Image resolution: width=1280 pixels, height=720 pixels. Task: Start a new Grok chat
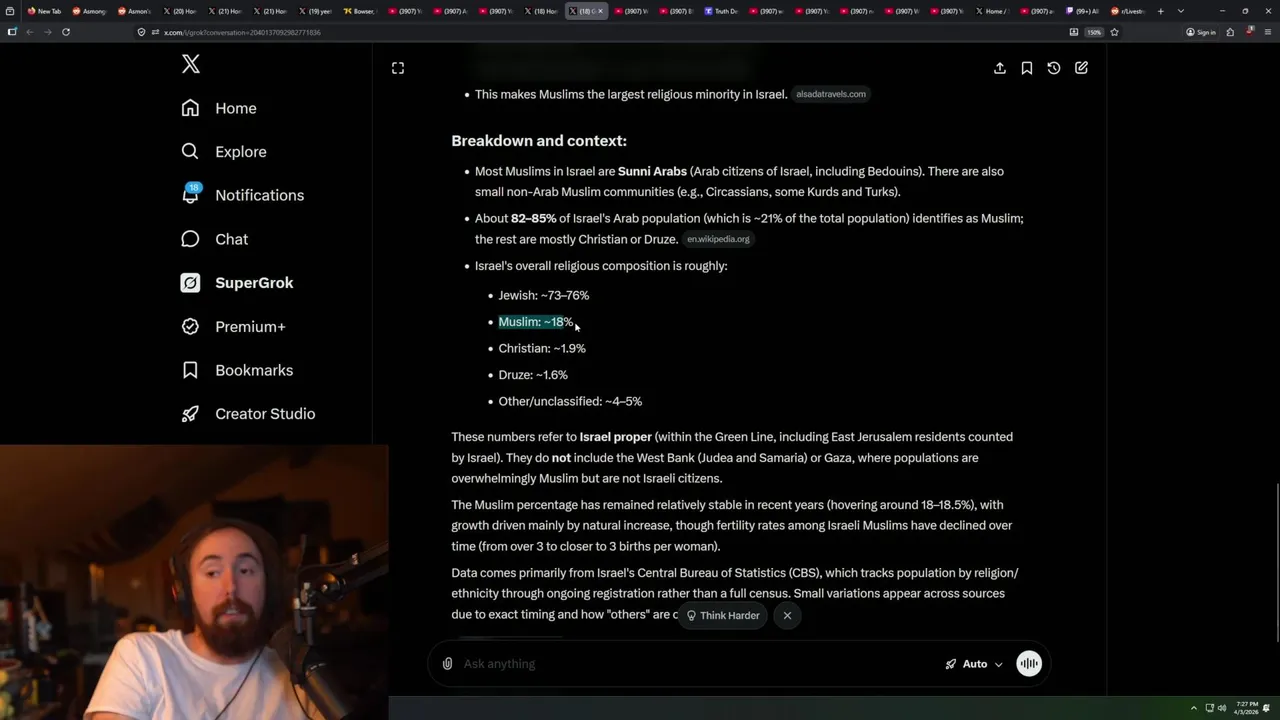click(1081, 68)
